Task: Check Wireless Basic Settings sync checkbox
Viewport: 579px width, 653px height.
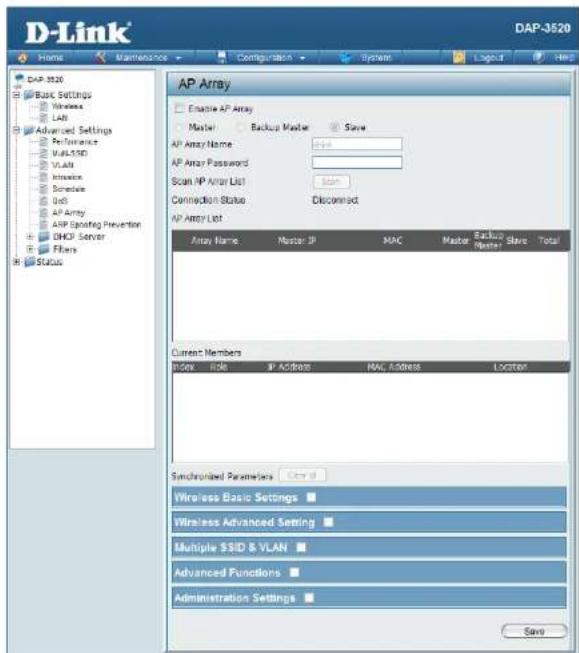Action: click(311, 497)
